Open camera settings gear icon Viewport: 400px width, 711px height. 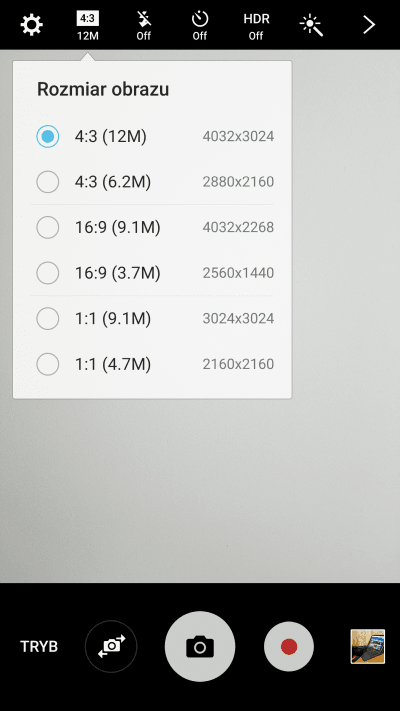(x=32, y=24)
